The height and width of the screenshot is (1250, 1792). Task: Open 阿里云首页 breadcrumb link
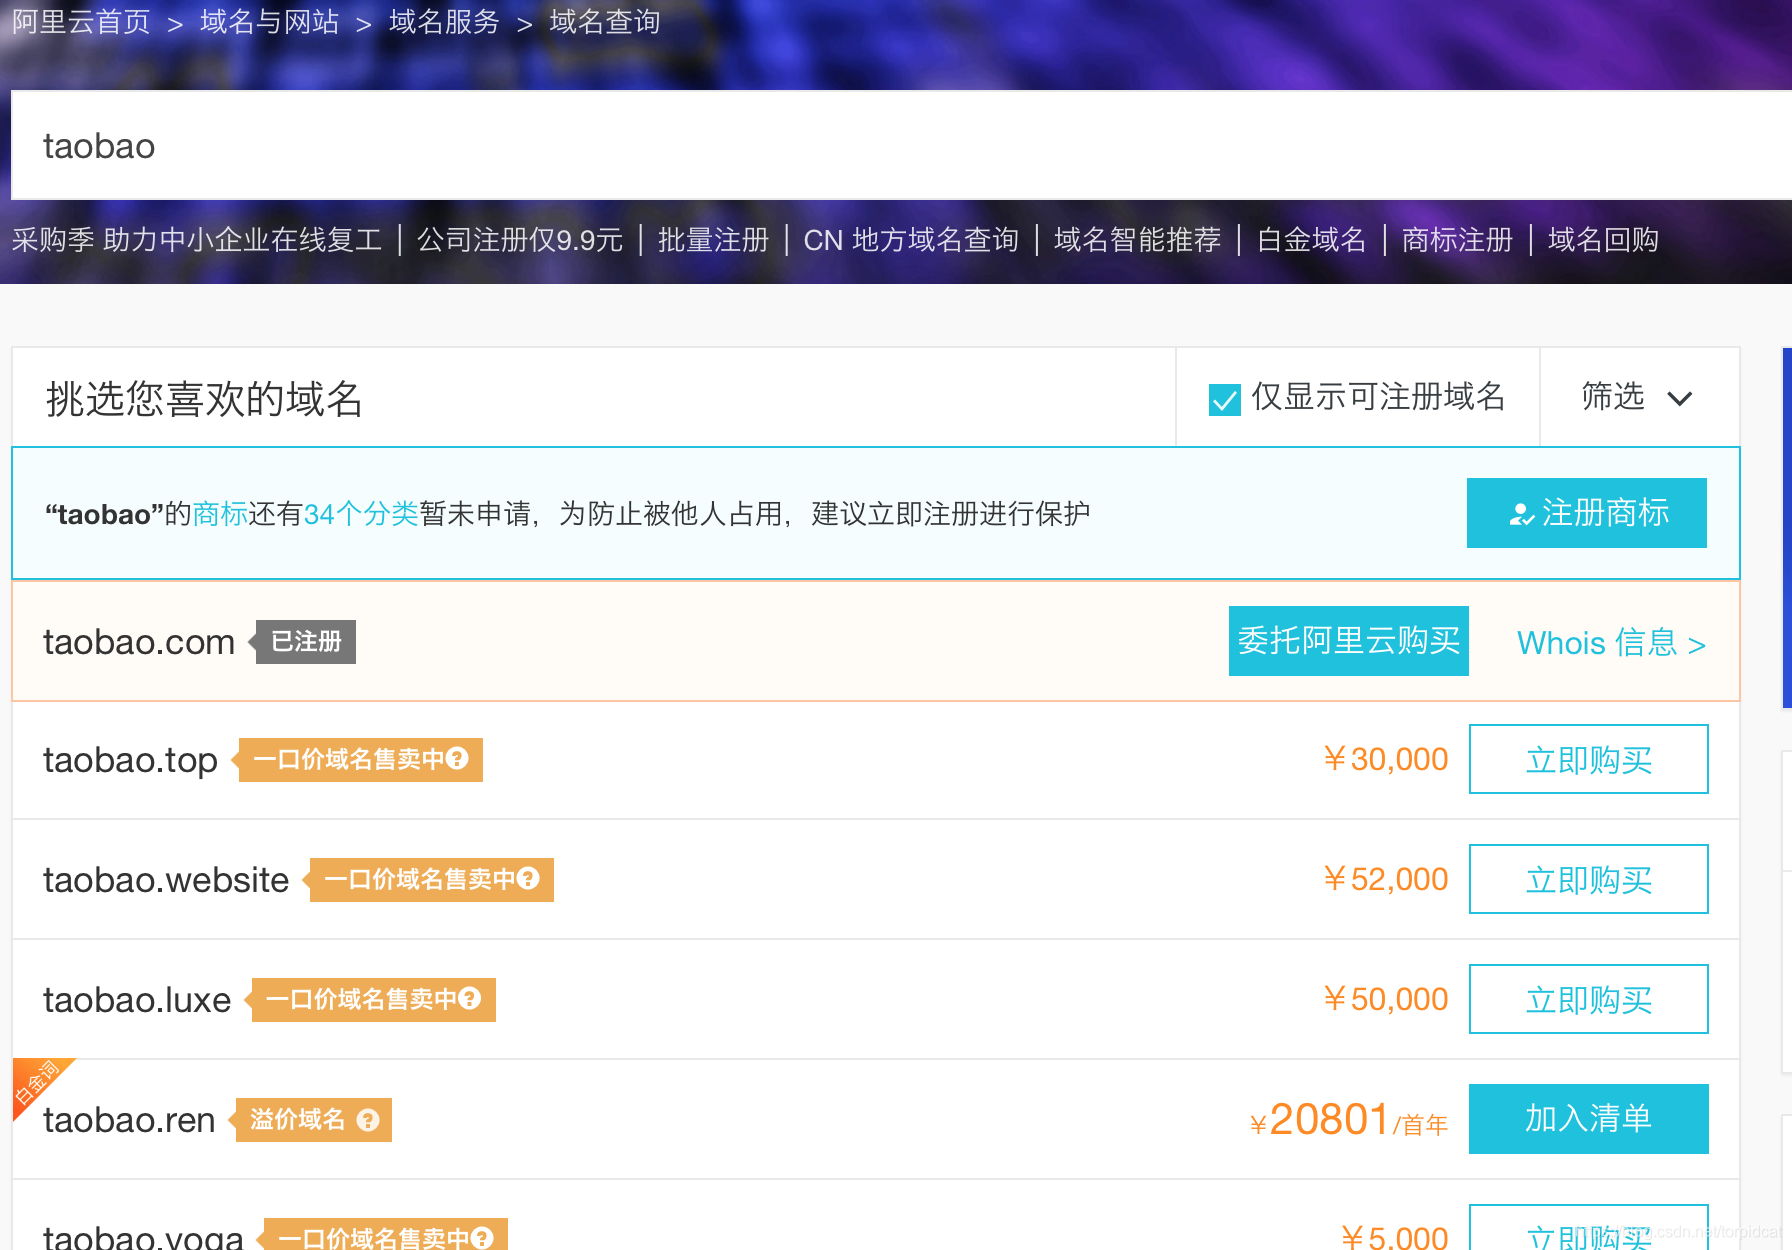81,21
